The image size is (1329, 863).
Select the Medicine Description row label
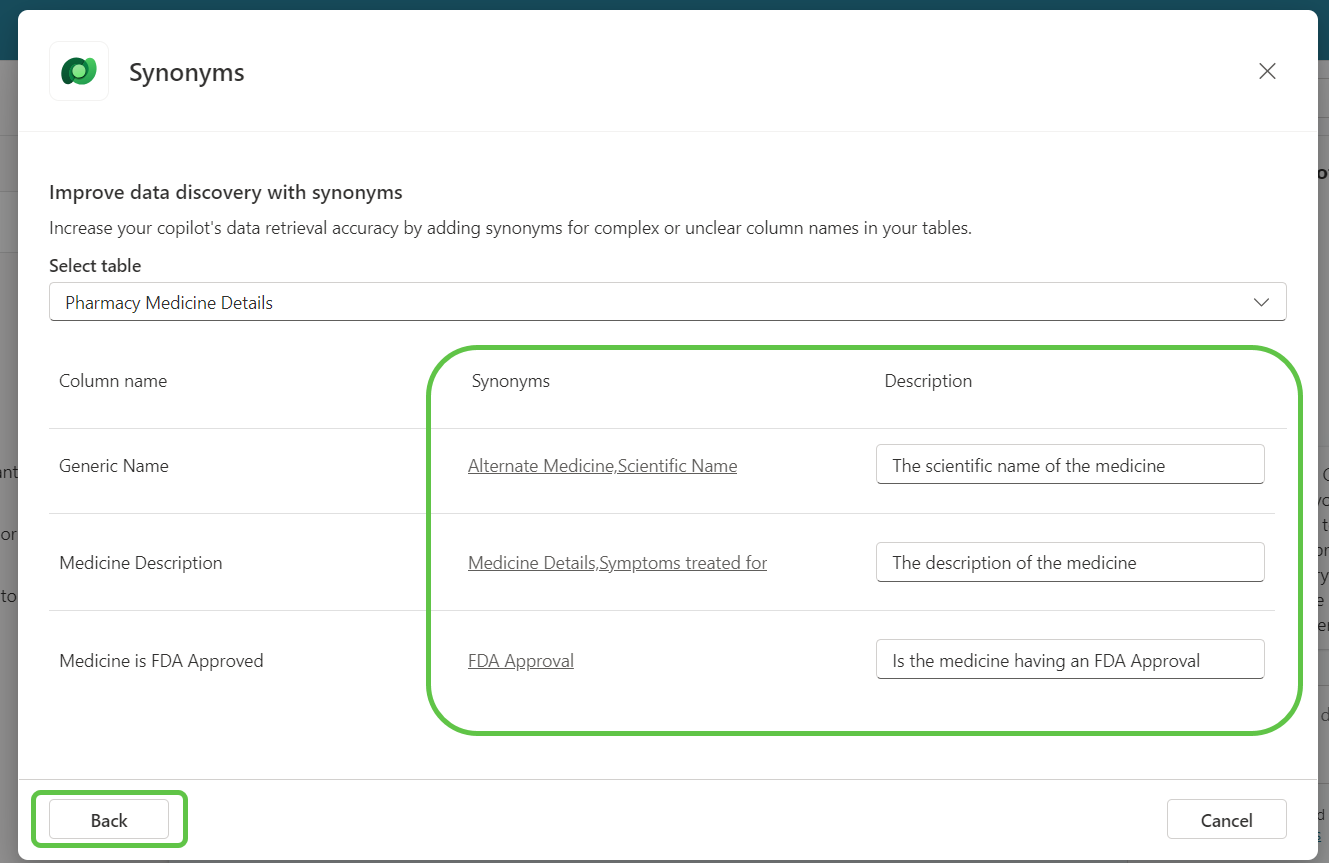(141, 563)
